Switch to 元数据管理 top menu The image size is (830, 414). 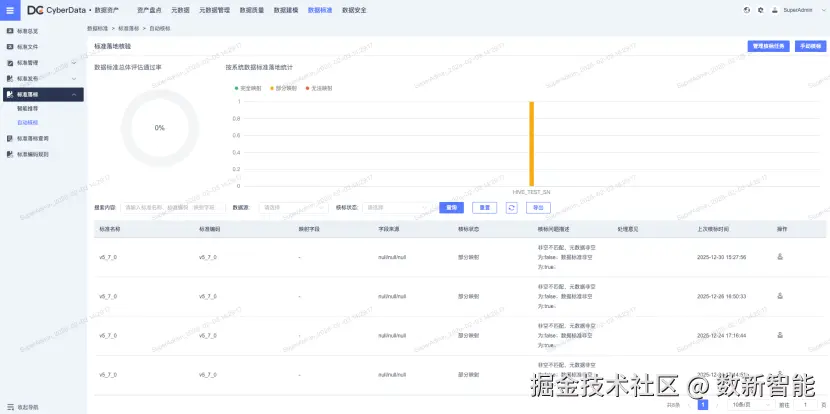pos(214,10)
